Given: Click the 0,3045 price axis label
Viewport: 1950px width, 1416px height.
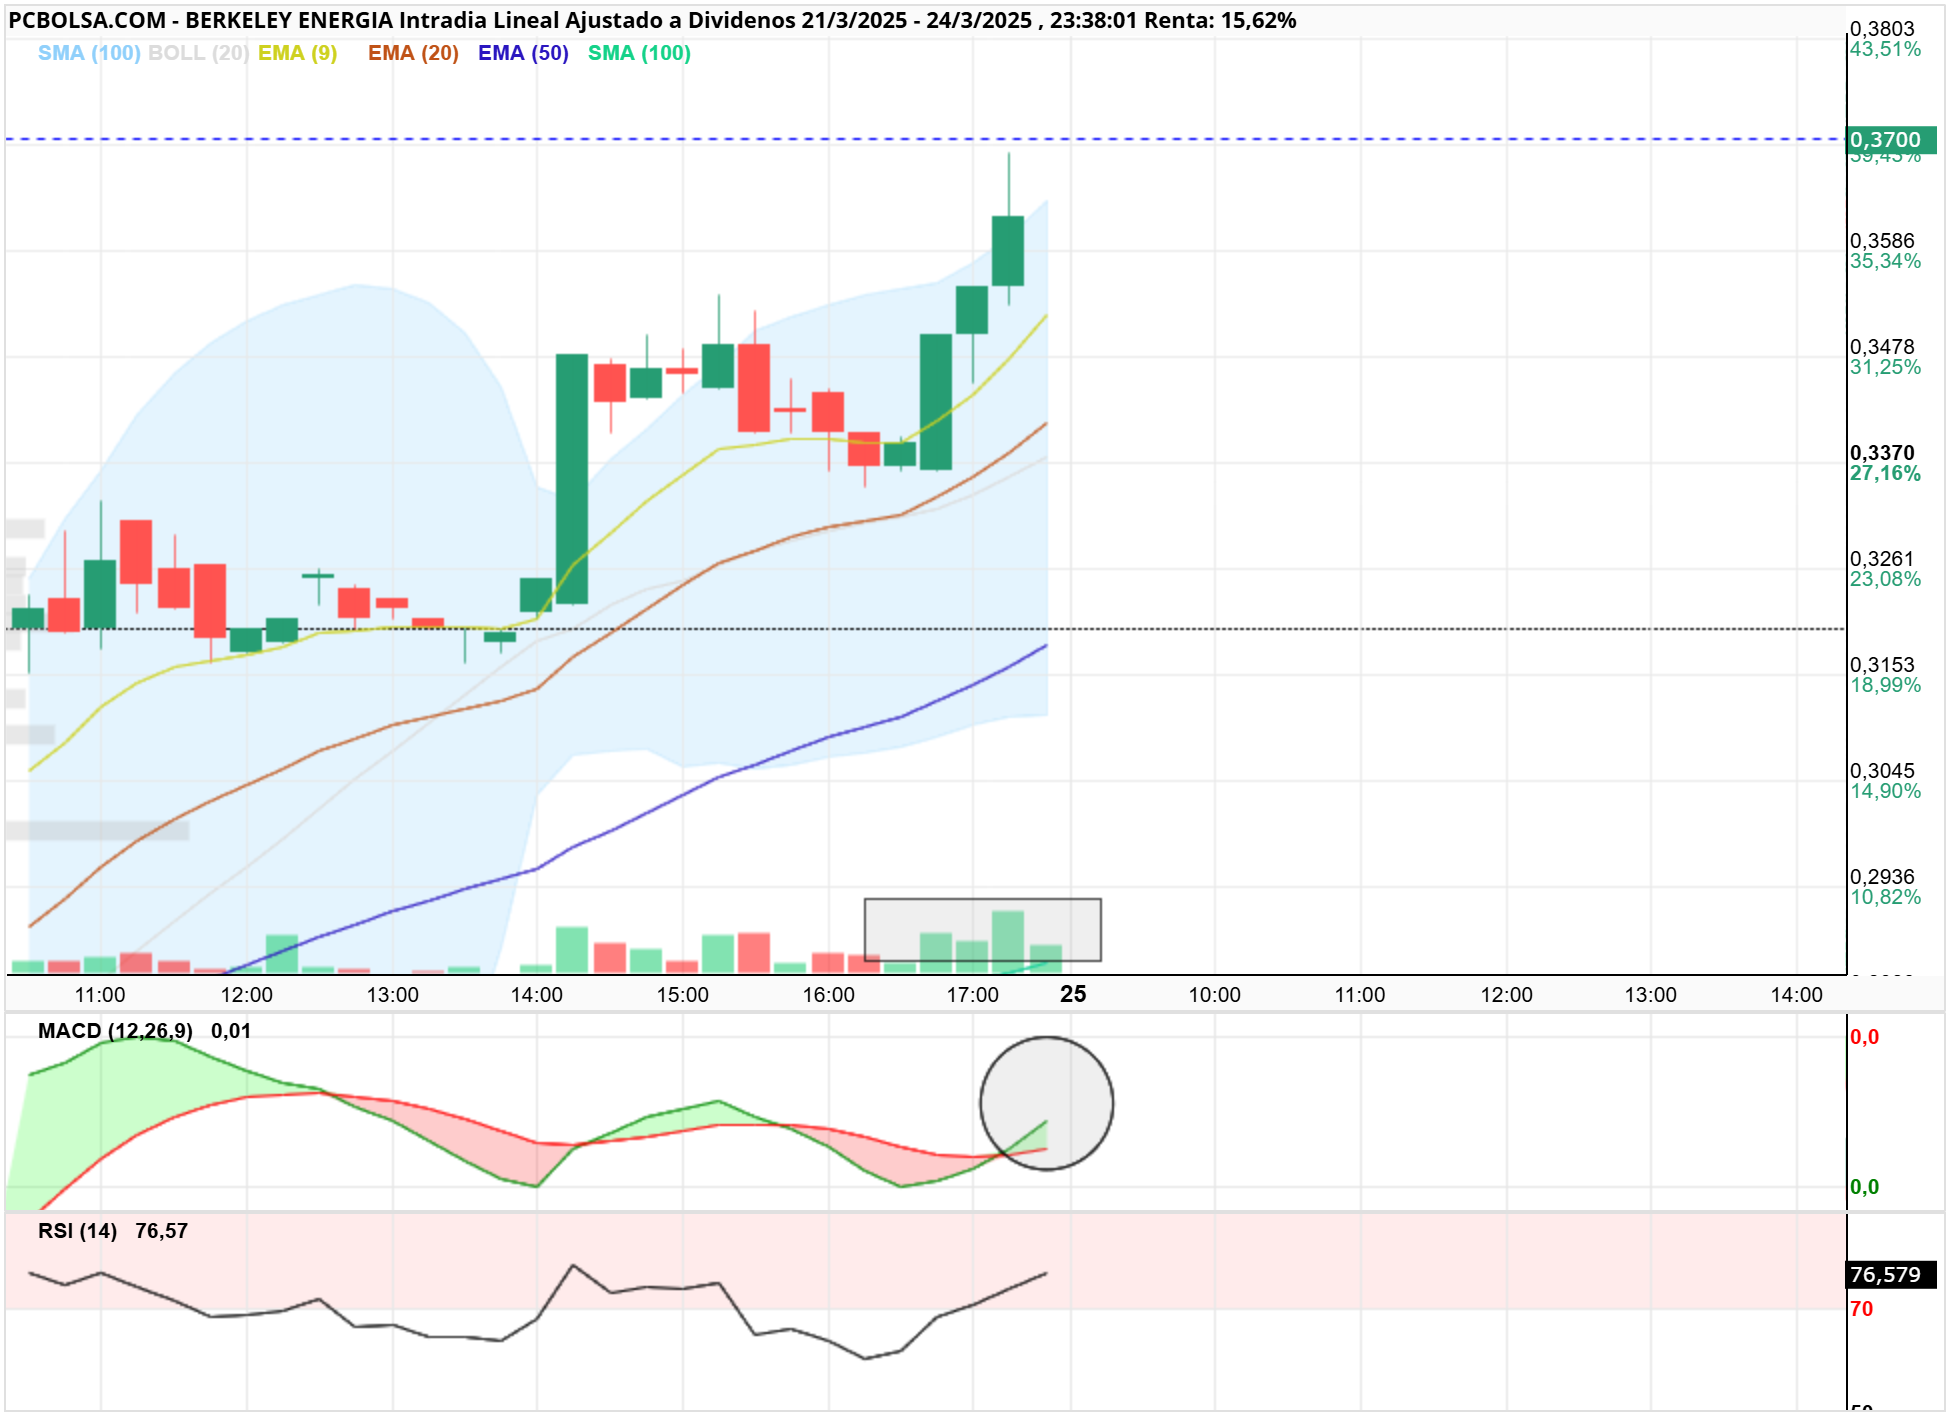Looking at the screenshot, I should coord(1882,771).
